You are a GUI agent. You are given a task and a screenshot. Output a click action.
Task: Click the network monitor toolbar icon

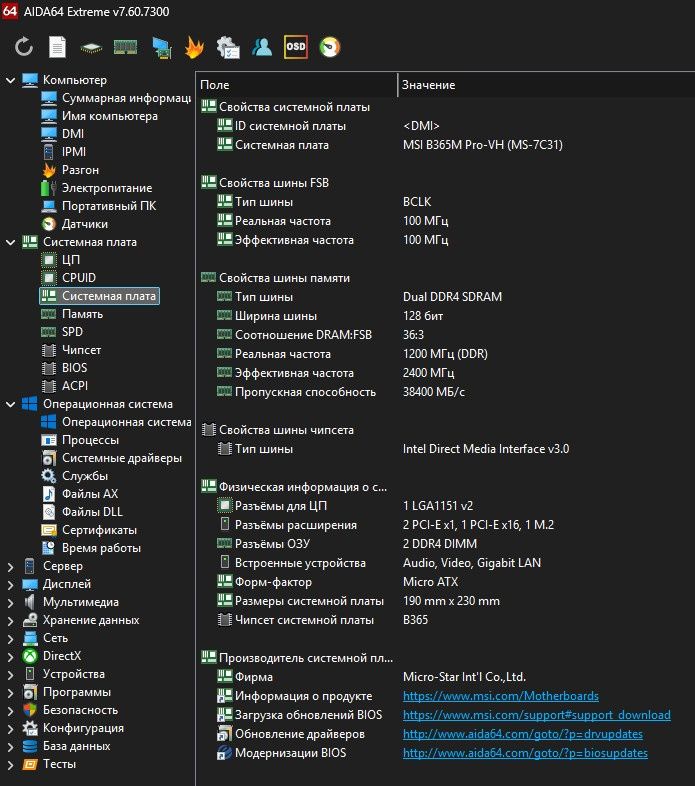(161, 48)
